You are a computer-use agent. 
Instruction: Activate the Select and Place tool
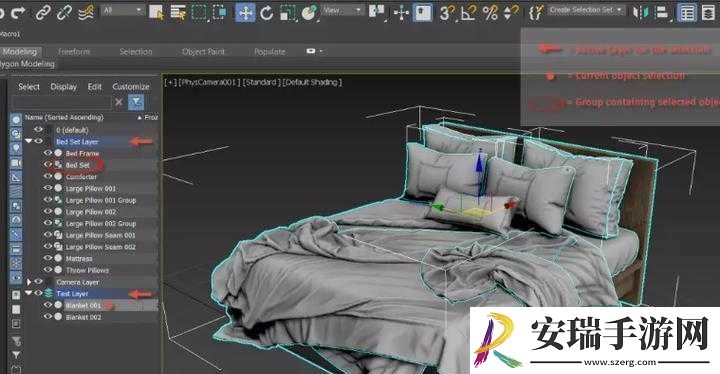[x=309, y=12]
